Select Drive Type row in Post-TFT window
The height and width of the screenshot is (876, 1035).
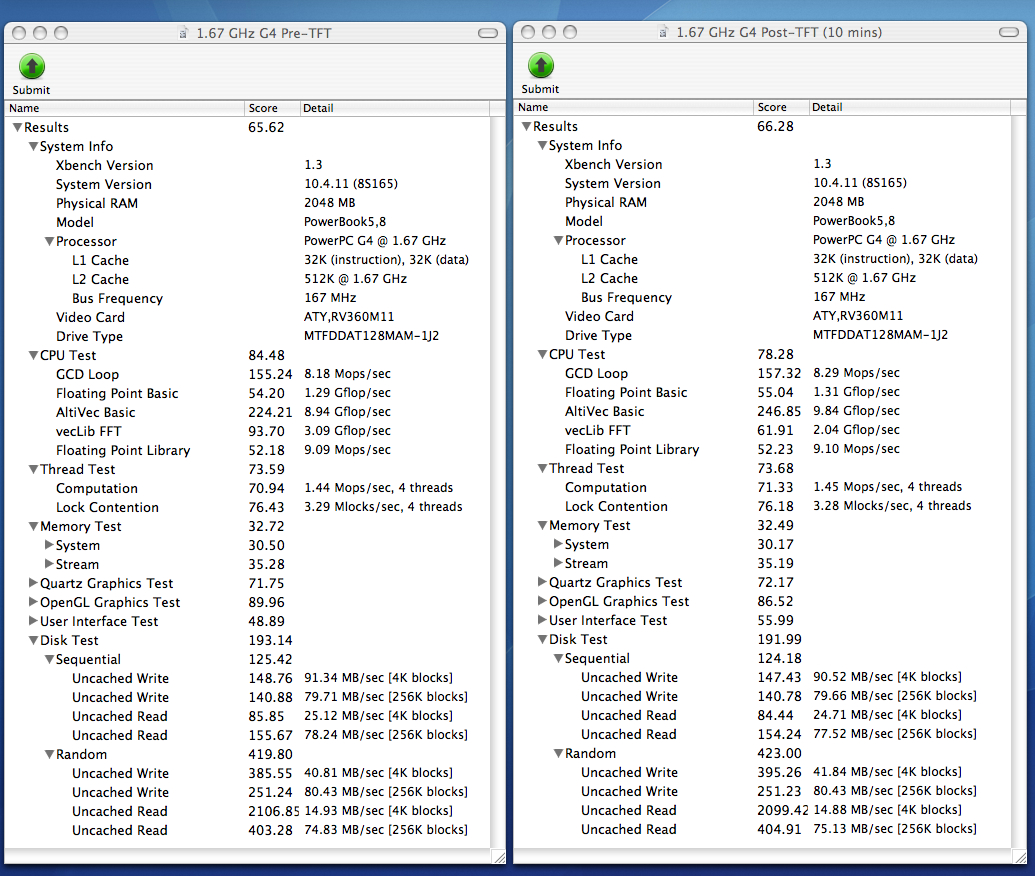coord(762,335)
